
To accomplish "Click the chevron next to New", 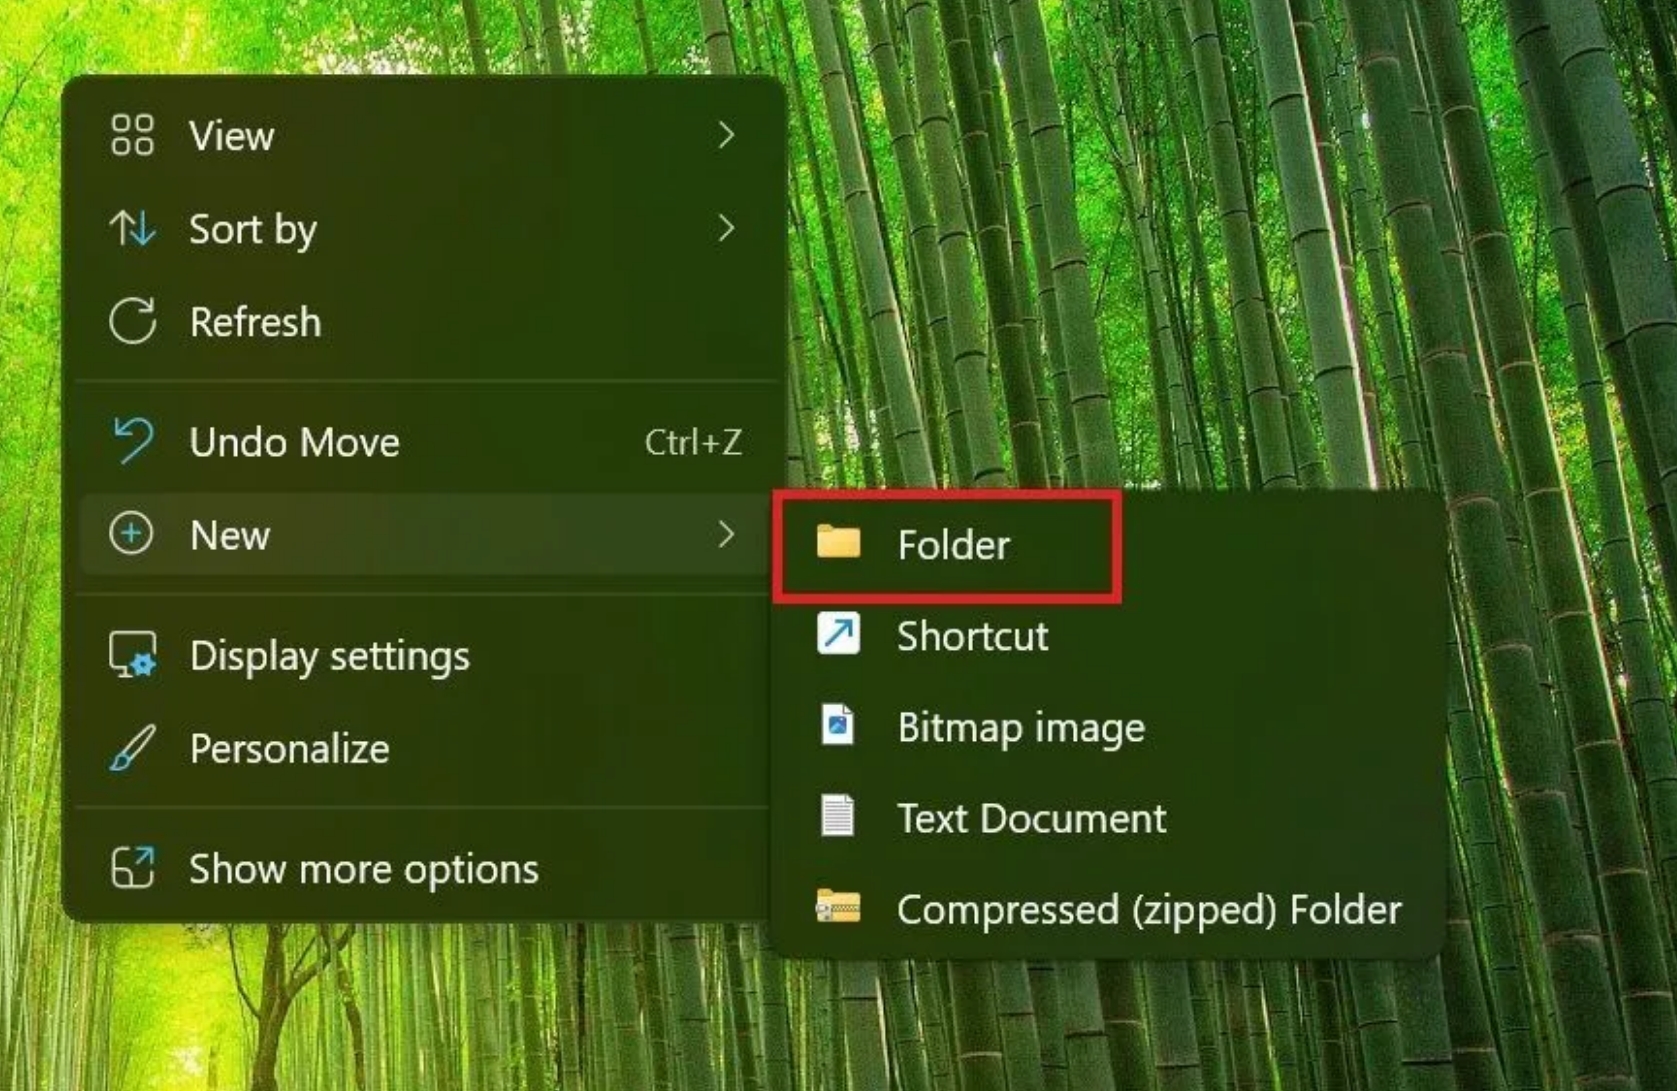I will point(726,534).
